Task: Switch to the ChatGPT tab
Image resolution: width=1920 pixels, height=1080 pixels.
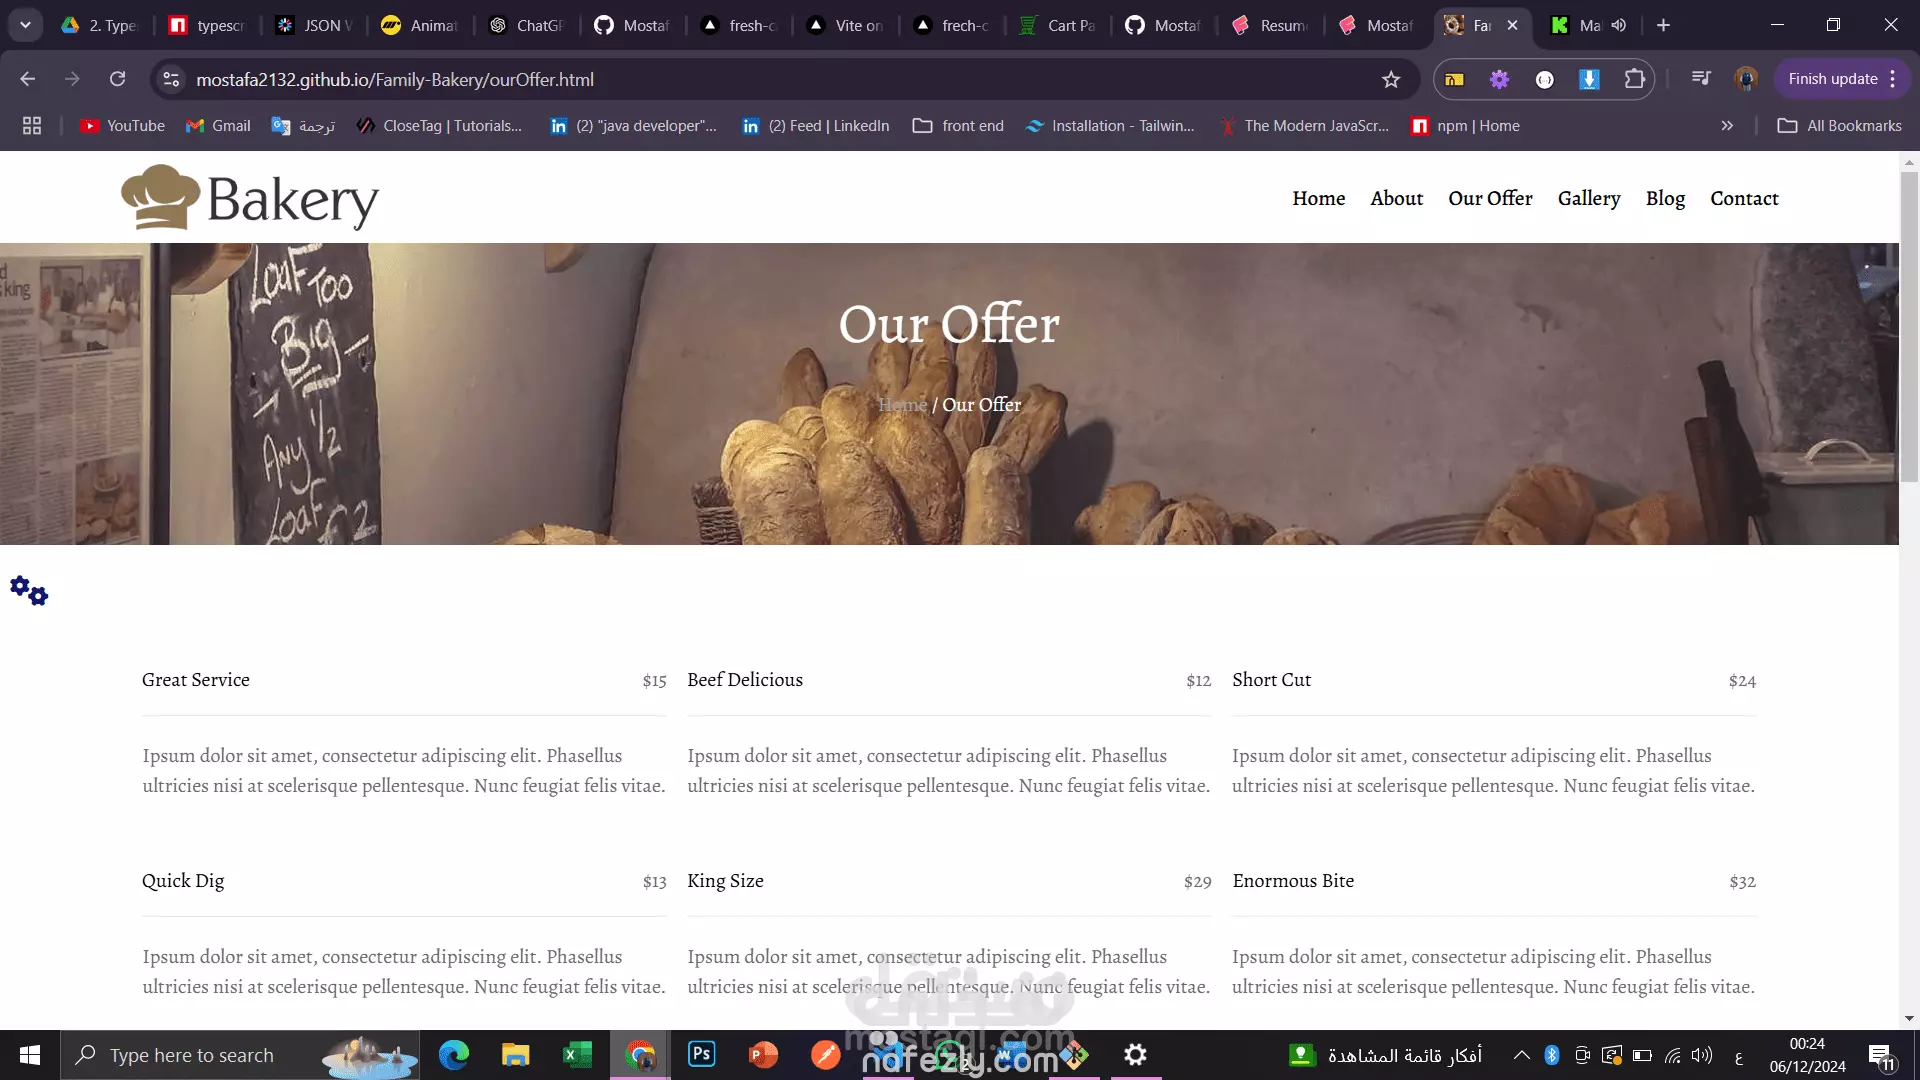Action: pos(527,25)
